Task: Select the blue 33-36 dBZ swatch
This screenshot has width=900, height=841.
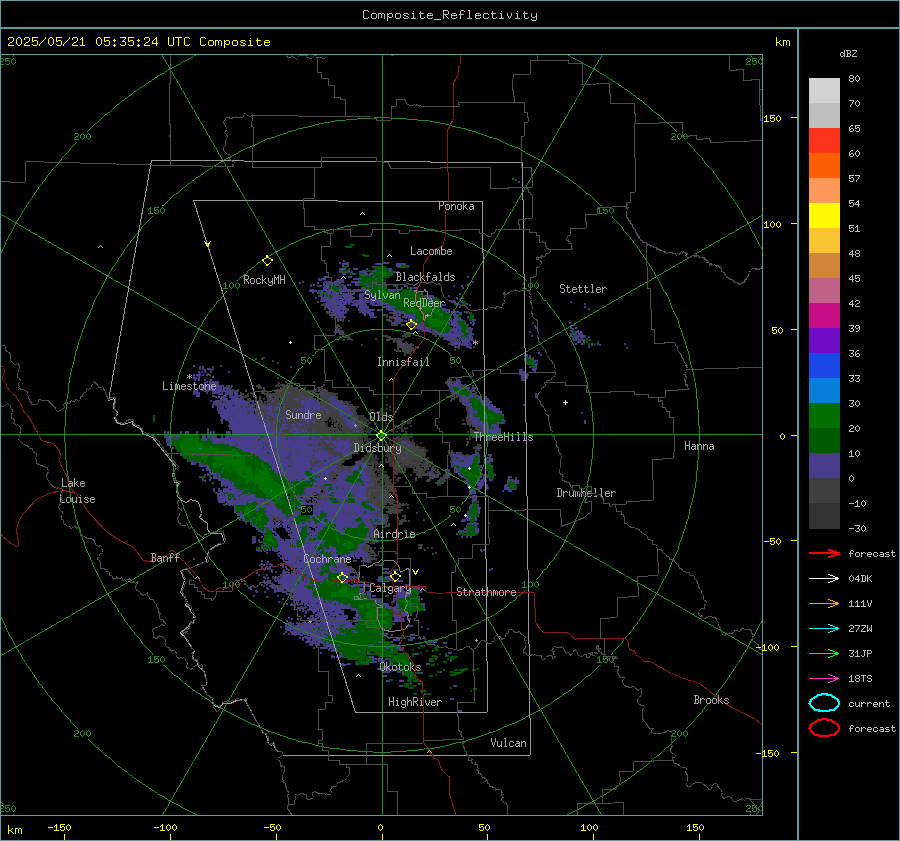Action: click(x=824, y=366)
